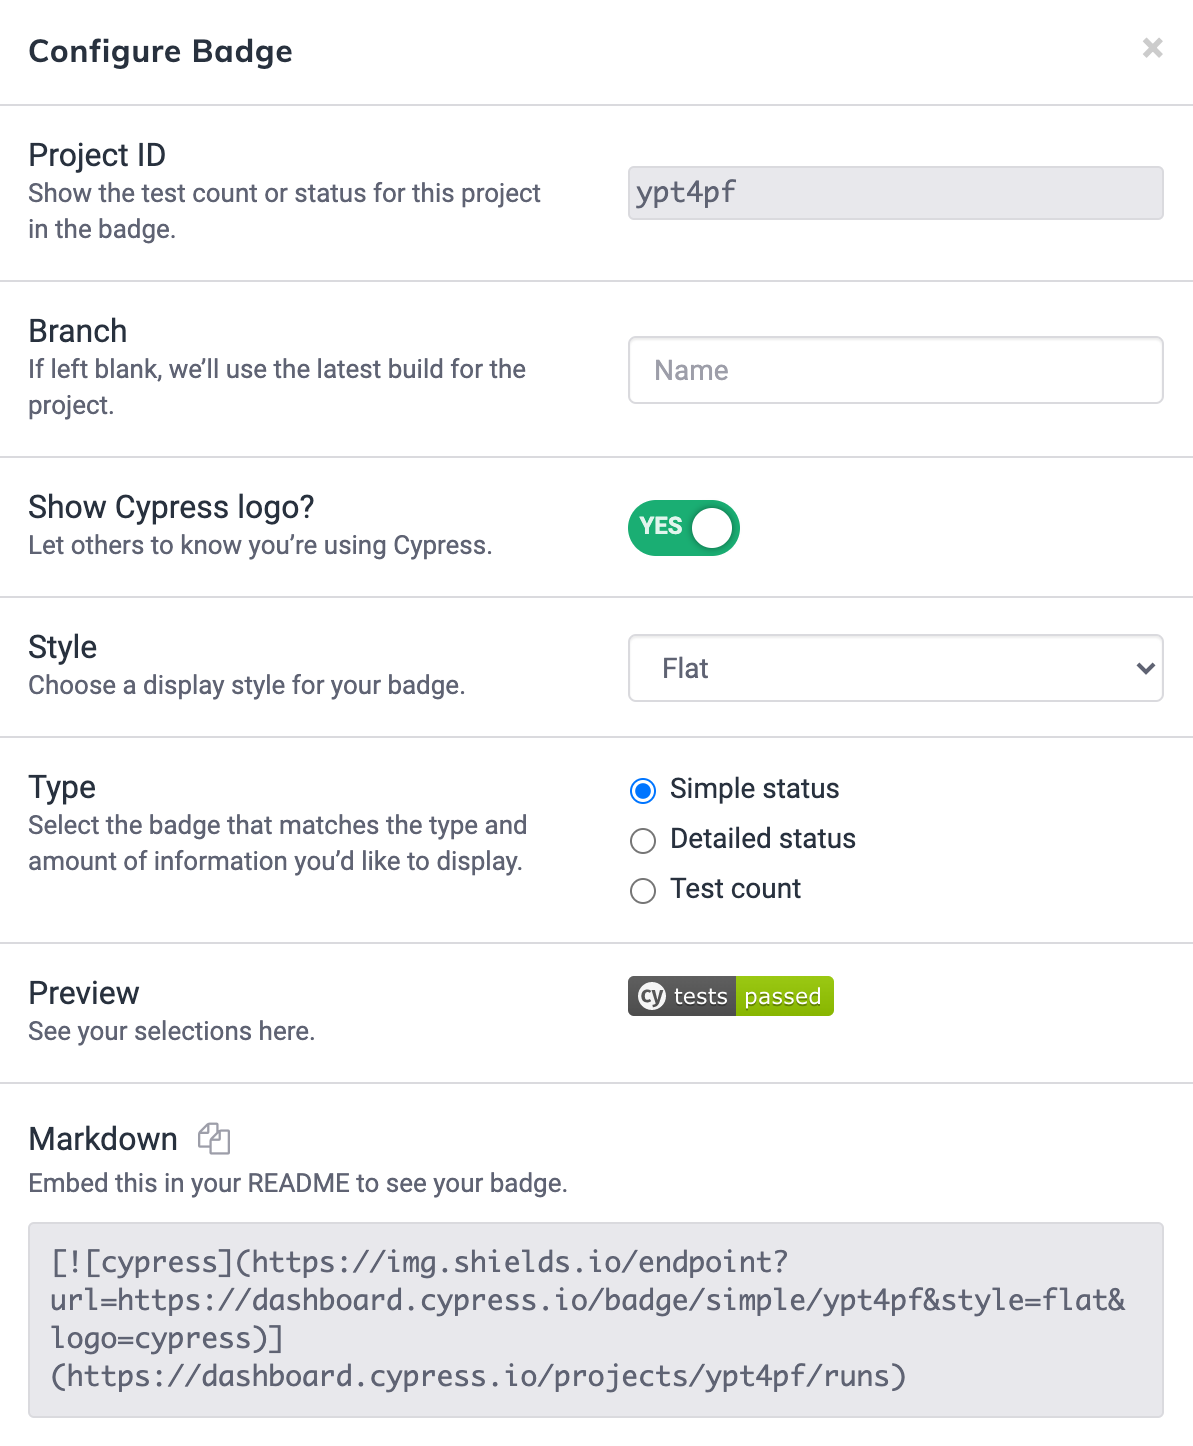
Task: Click the 'passed' segment of the preview badge
Action: (784, 996)
